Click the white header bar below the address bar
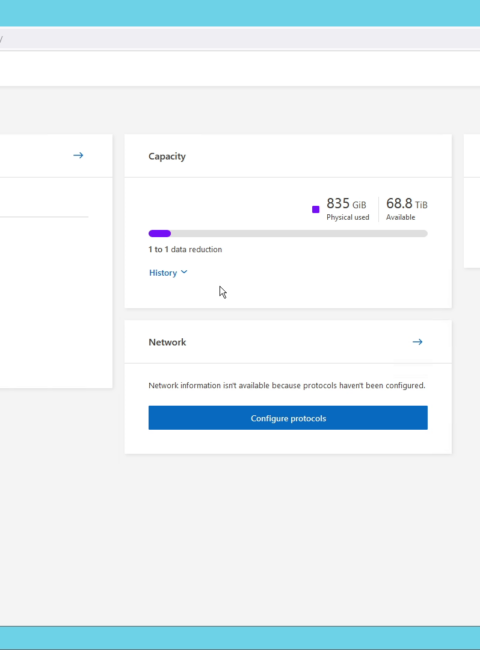 [x=240, y=69]
